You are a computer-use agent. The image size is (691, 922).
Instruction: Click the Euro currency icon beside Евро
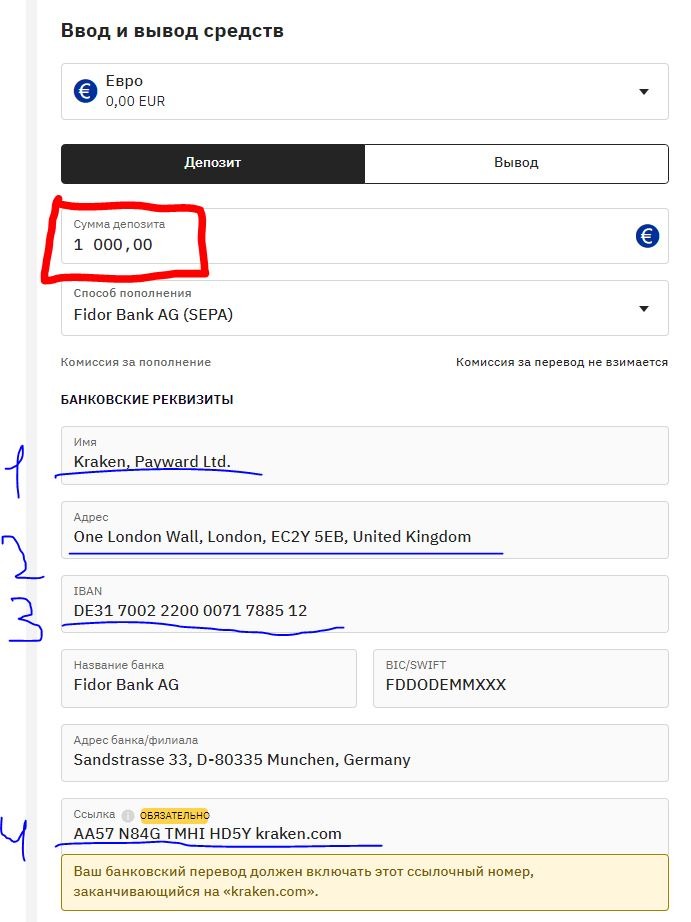point(85,91)
